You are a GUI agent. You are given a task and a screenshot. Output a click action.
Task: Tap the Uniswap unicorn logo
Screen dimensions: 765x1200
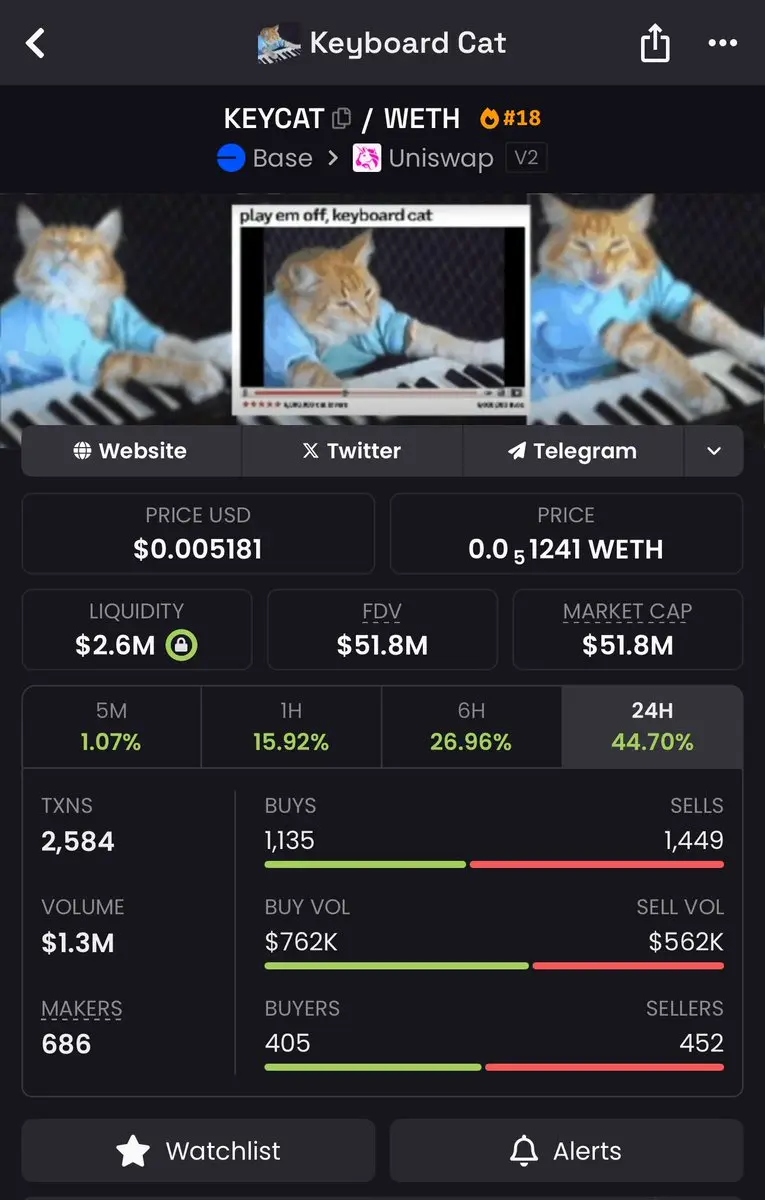(x=367, y=158)
